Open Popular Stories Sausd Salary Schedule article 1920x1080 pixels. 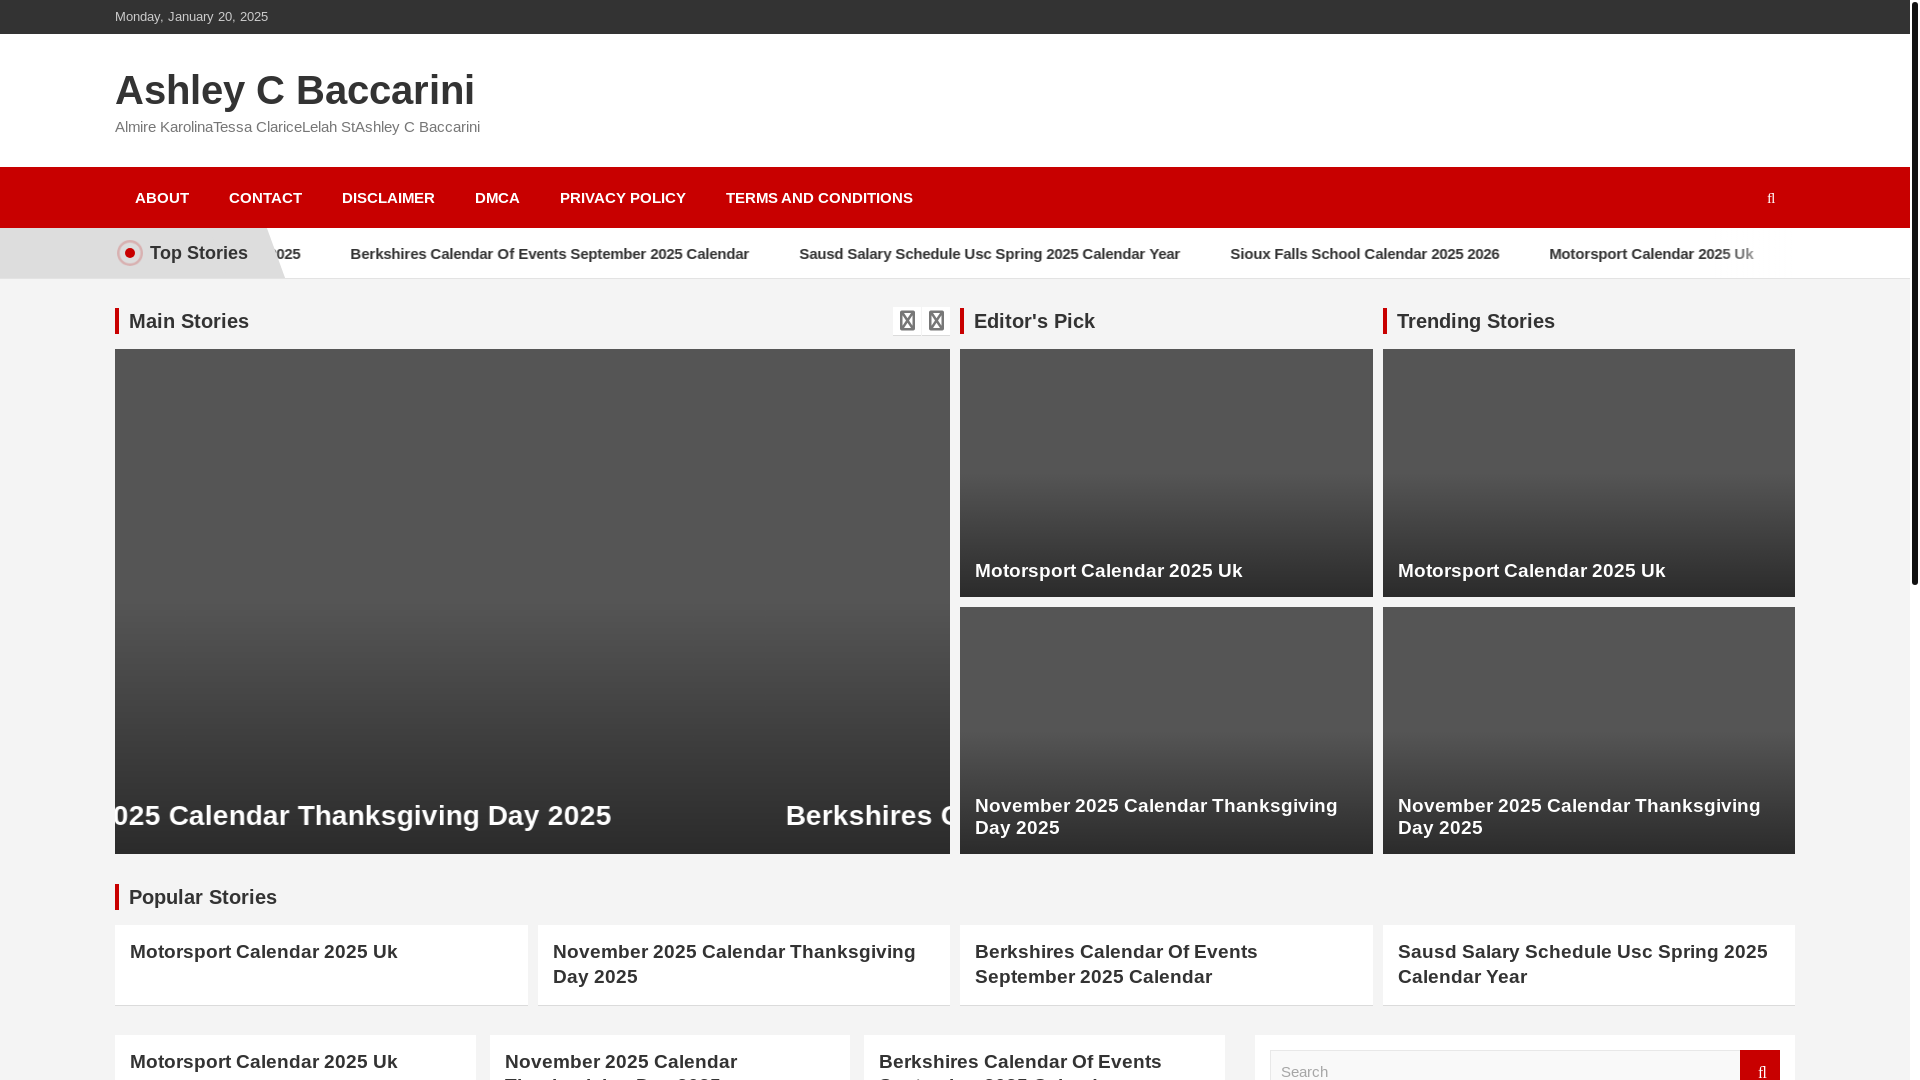coord(1582,964)
